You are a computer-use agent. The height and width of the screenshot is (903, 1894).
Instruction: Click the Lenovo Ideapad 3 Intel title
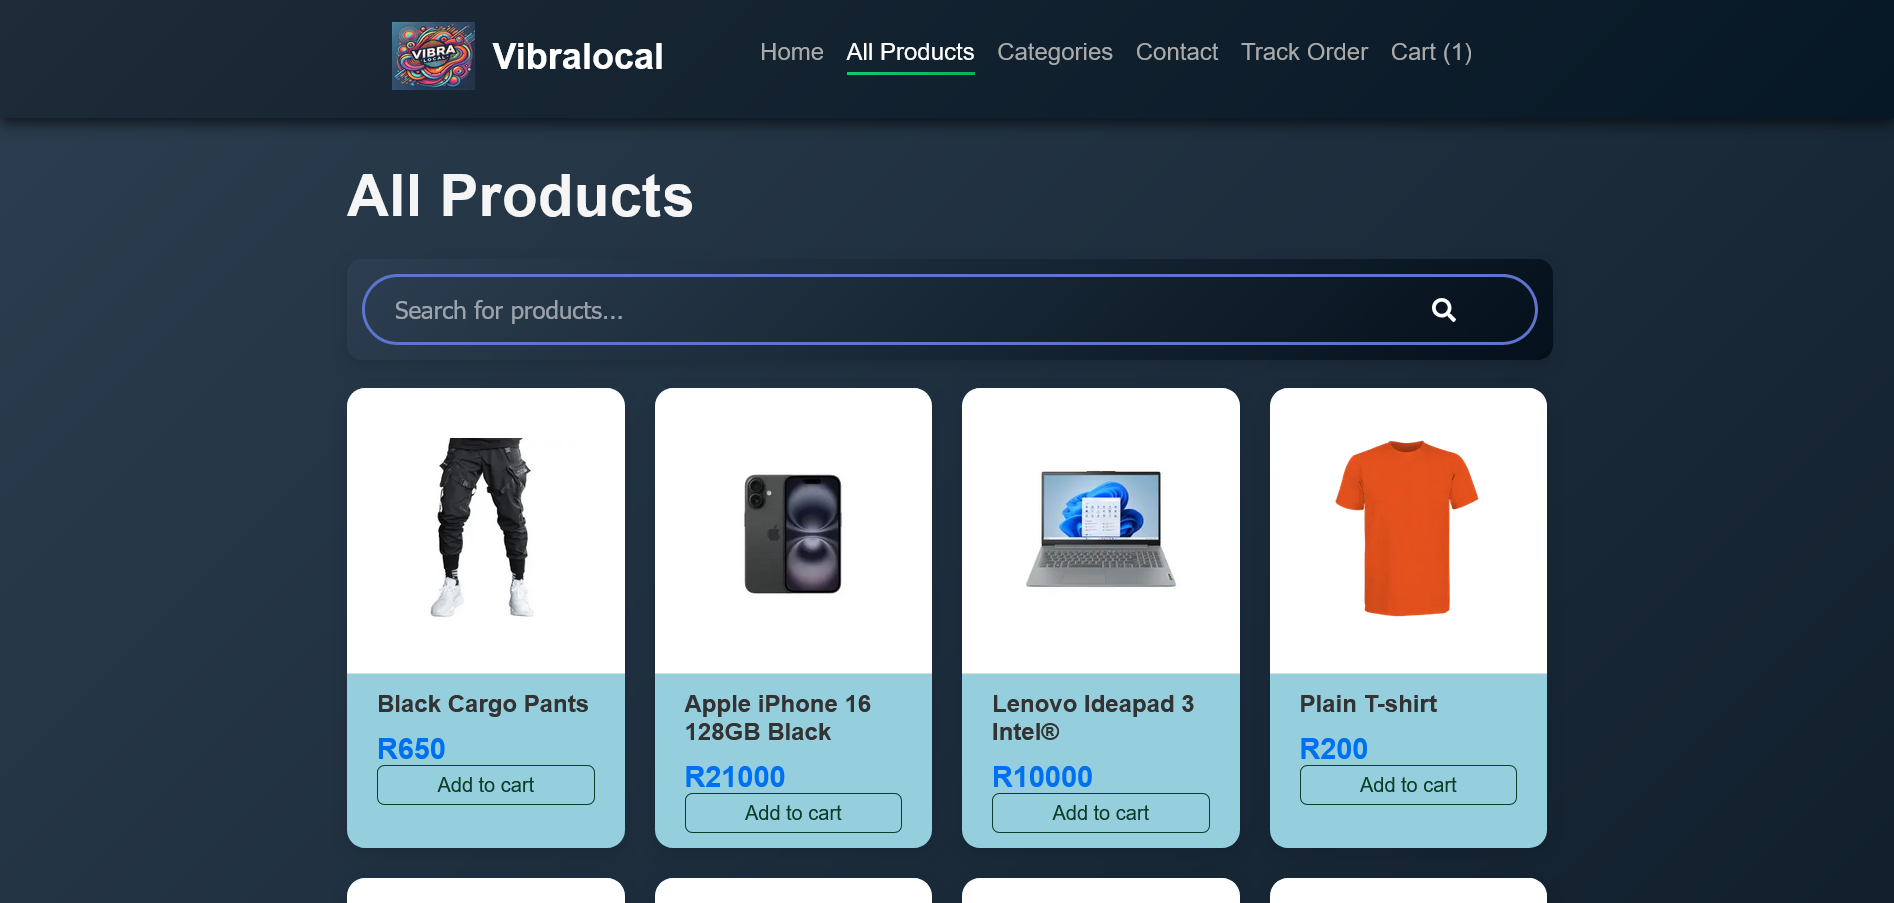coord(1093,718)
